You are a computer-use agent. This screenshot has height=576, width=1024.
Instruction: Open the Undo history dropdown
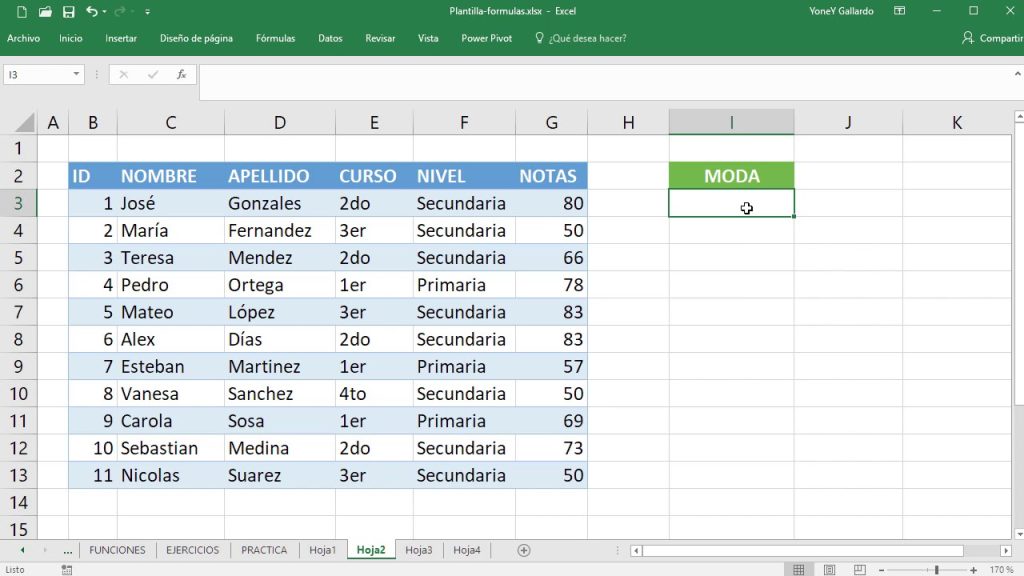pos(104,12)
